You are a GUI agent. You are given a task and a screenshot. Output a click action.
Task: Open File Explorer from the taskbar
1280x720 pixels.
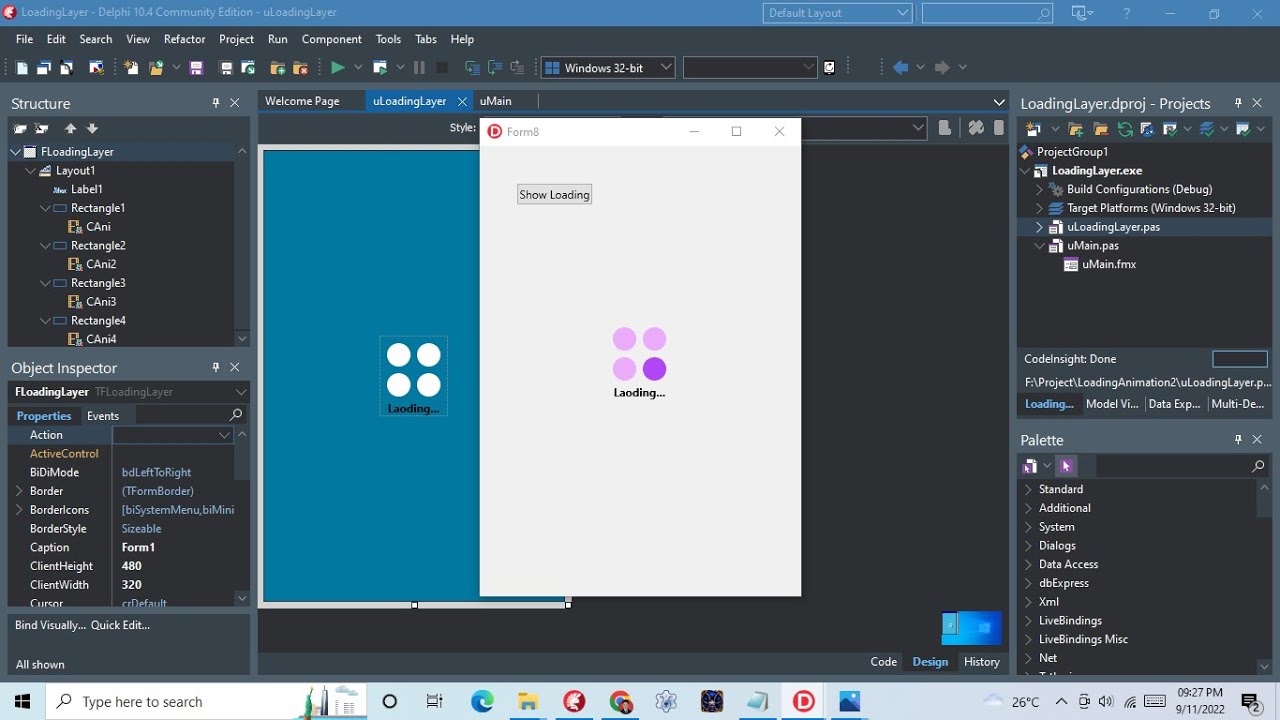[x=528, y=702]
